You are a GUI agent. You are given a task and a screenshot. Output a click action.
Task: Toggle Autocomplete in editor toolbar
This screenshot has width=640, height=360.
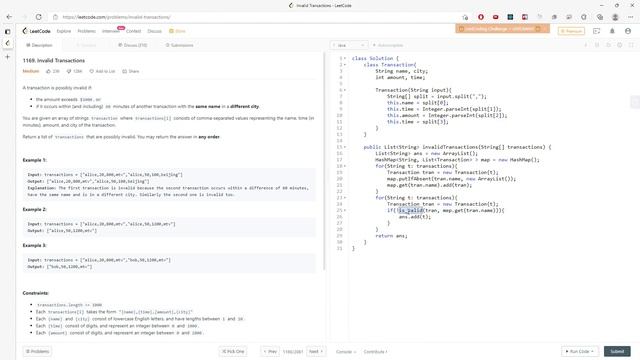point(387,45)
